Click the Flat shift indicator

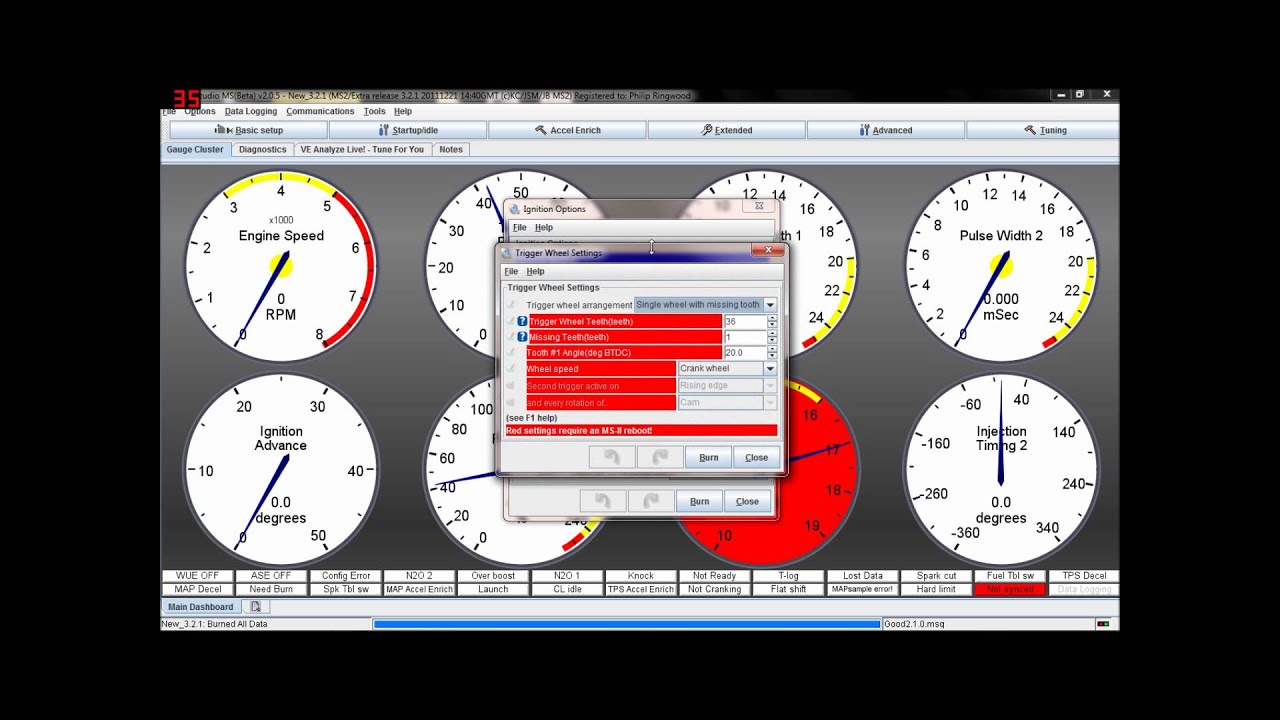[789, 589]
